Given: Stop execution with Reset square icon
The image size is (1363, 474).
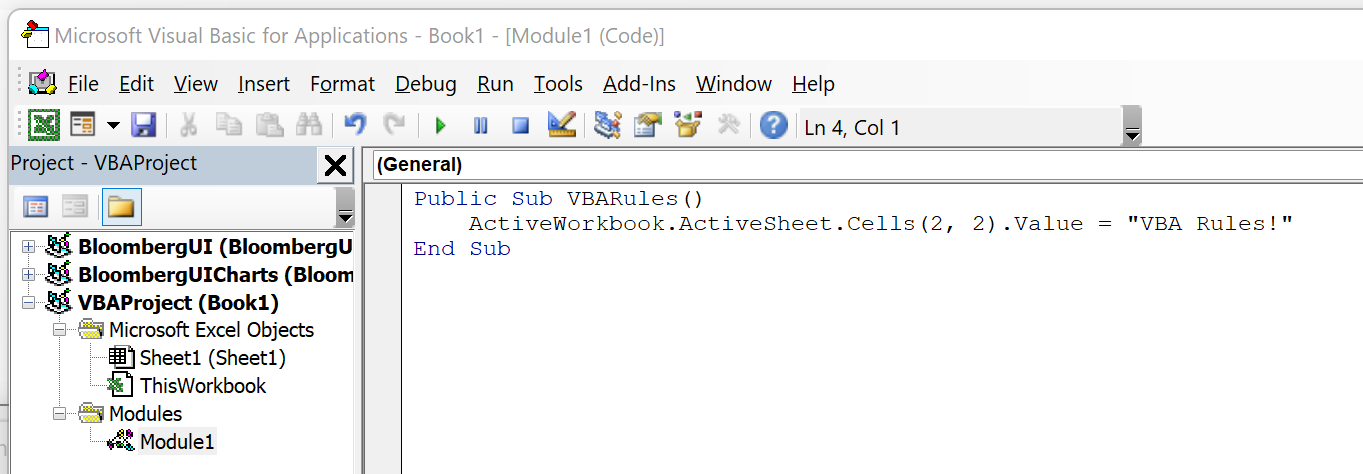Looking at the screenshot, I should (520, 126).
